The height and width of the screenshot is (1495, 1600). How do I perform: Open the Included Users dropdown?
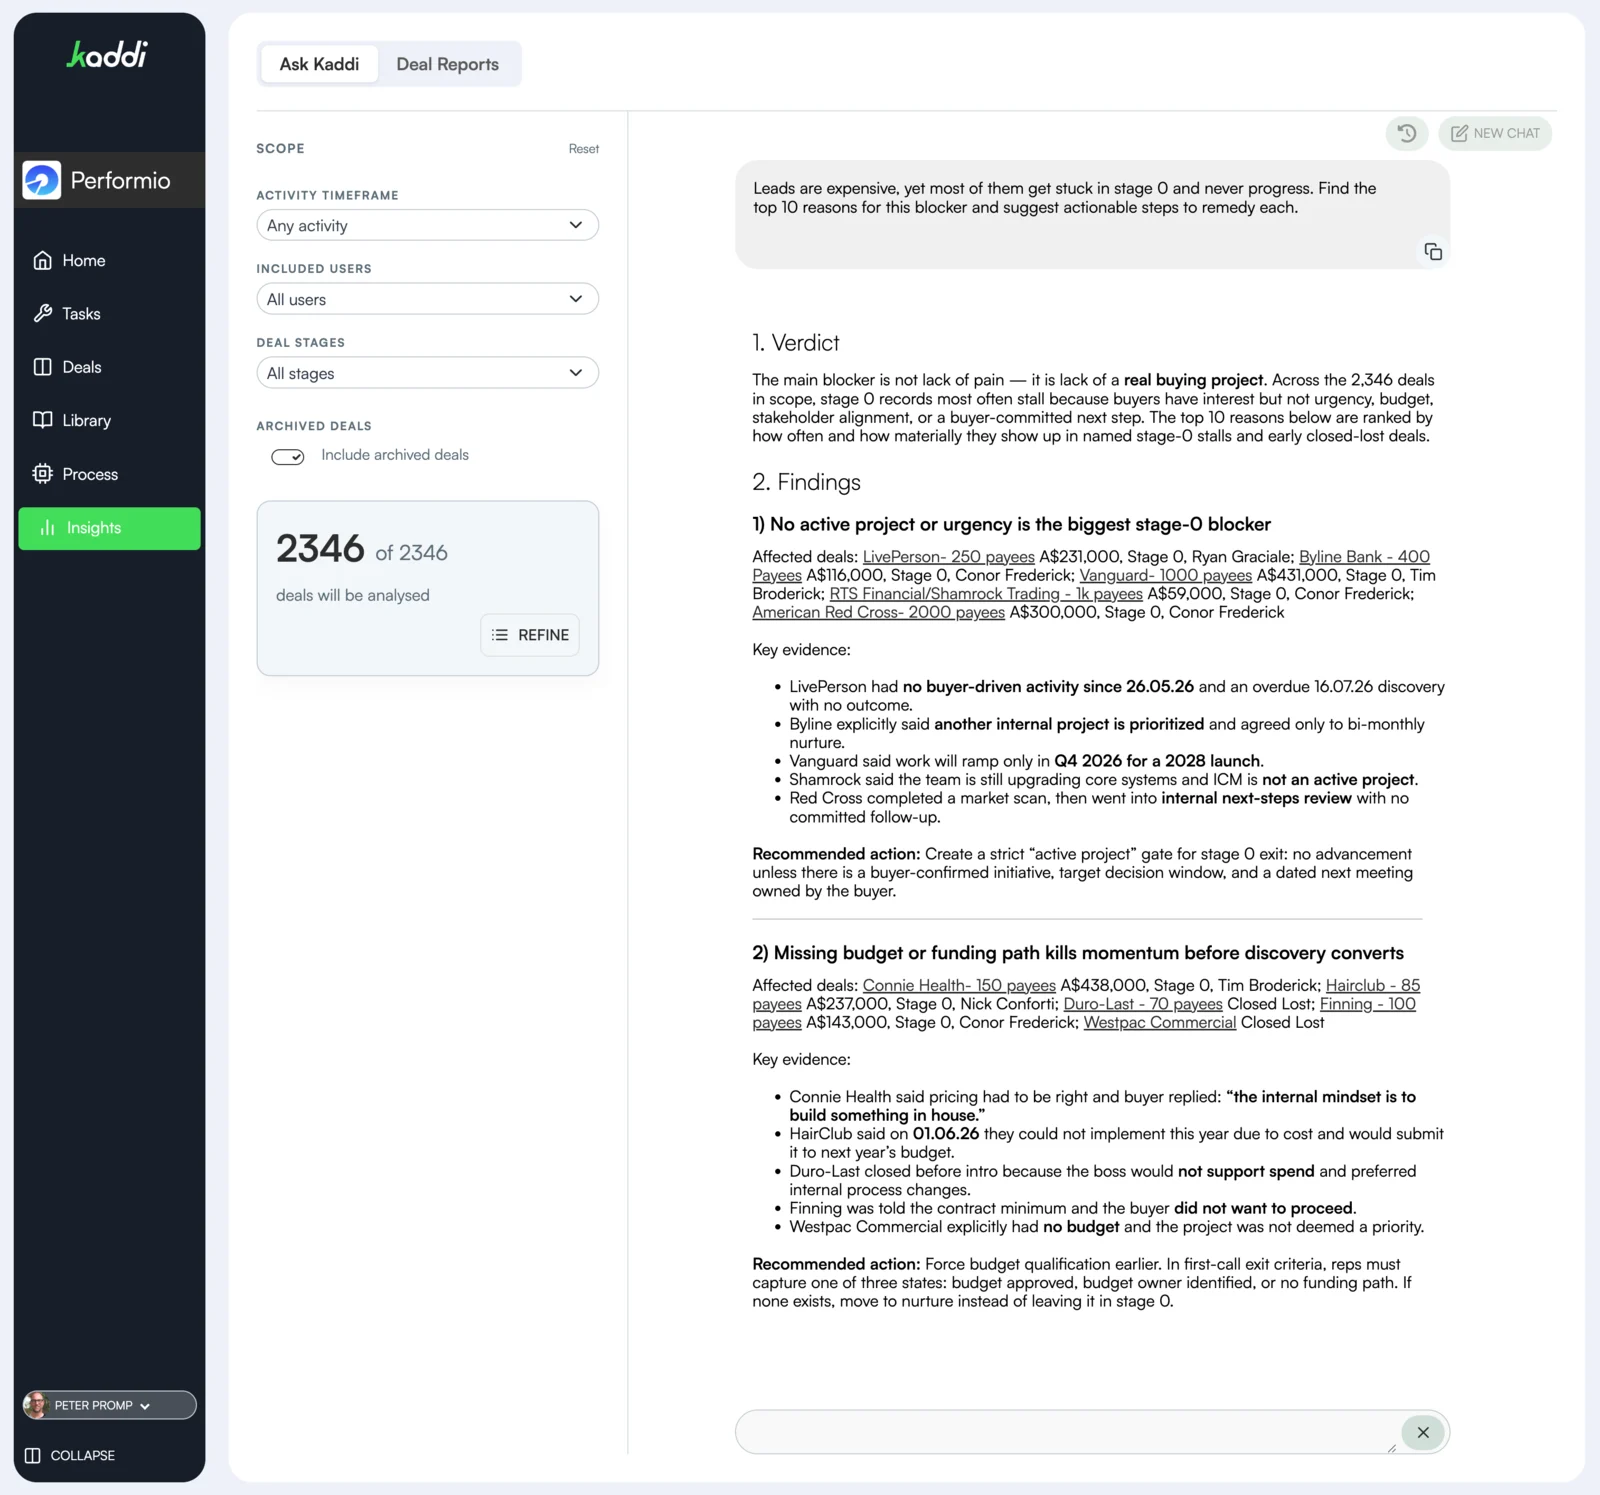[427, 299]
